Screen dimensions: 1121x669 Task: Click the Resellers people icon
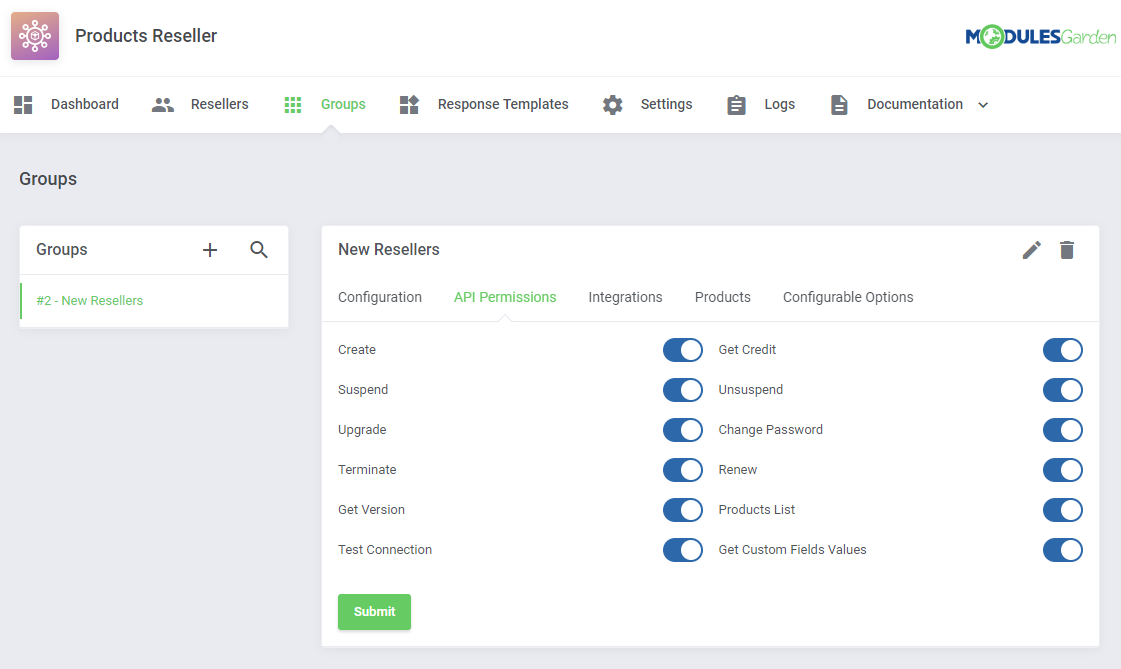coord(163,104)
